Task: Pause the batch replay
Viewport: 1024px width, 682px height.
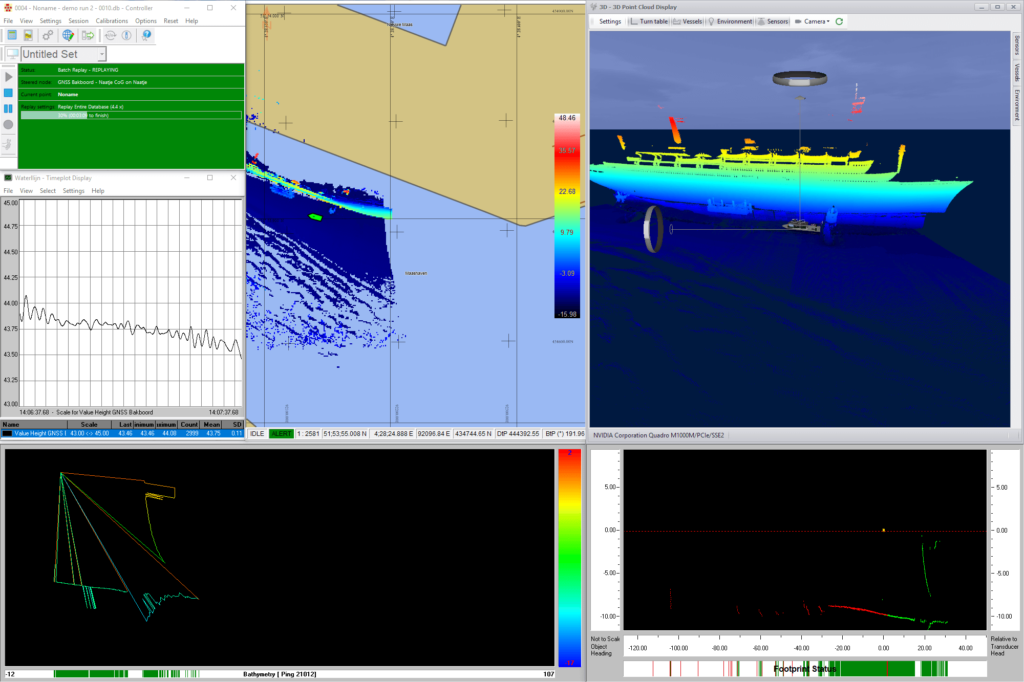Action: pyautogui.click(x=9, y=108)
